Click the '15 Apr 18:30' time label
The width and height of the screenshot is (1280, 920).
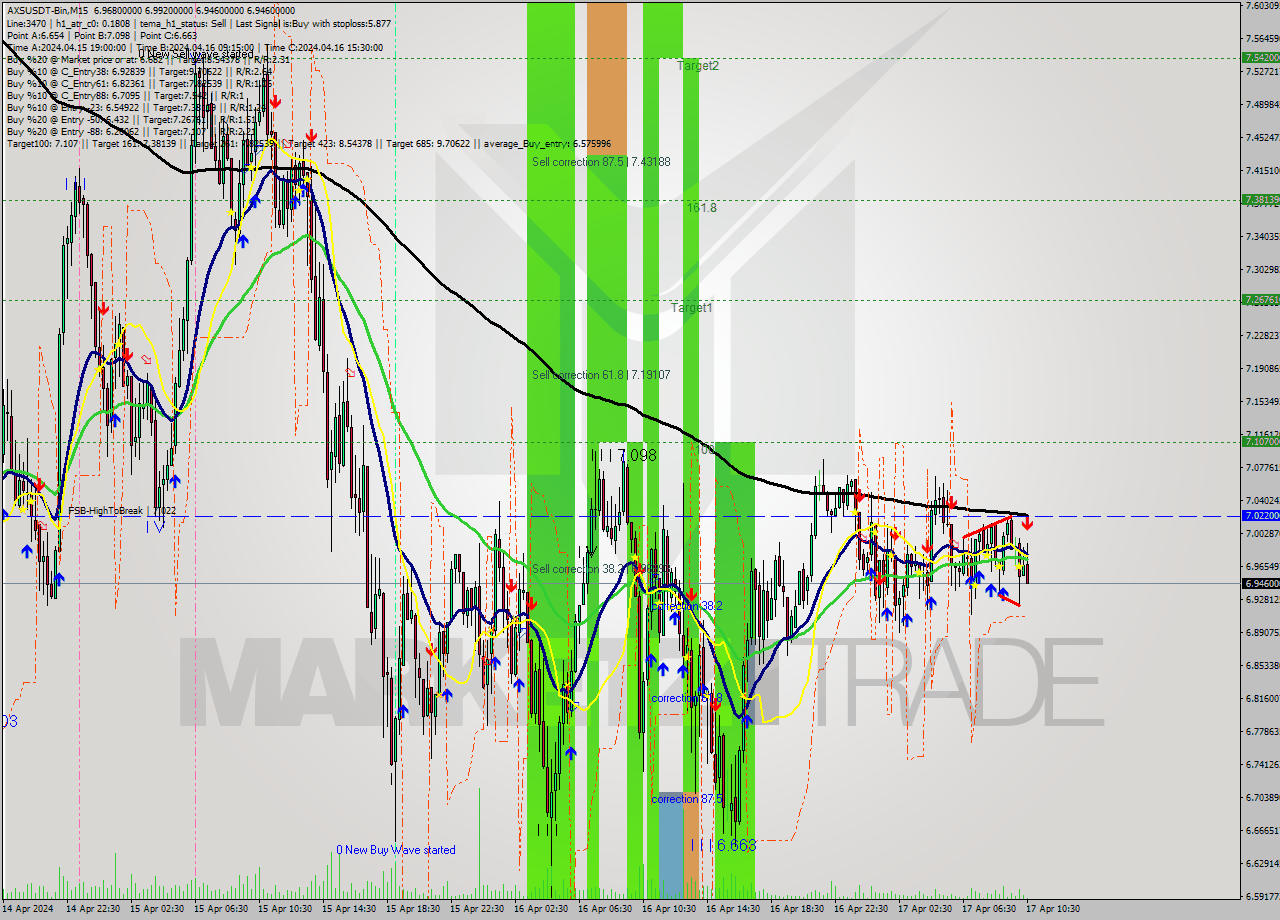413,909
